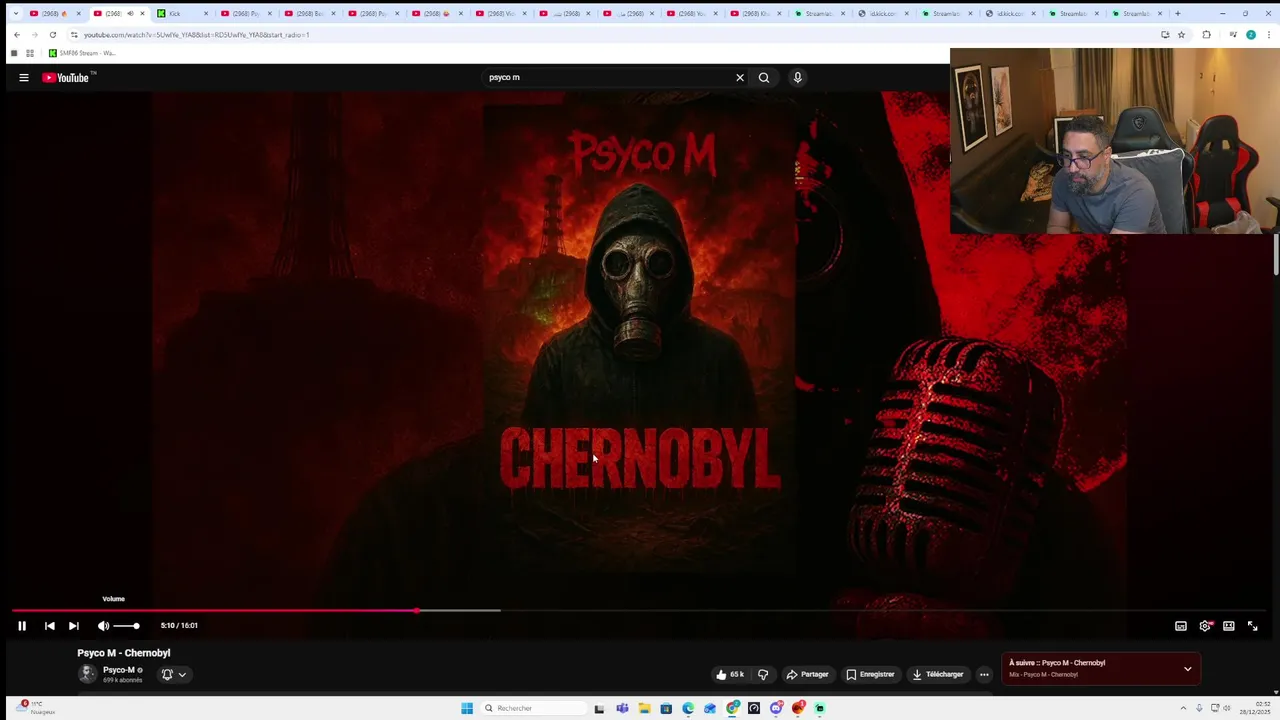Bookmark this page with the star
The width and height of the screenshot is (1280, 720).
click(1181, 35)
